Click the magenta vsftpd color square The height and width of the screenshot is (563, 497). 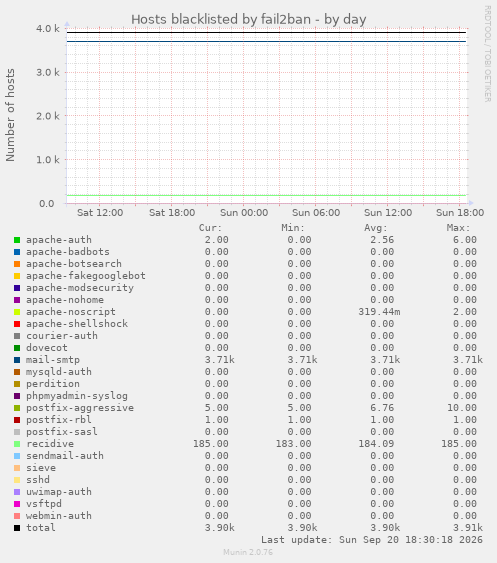(17, 504)
